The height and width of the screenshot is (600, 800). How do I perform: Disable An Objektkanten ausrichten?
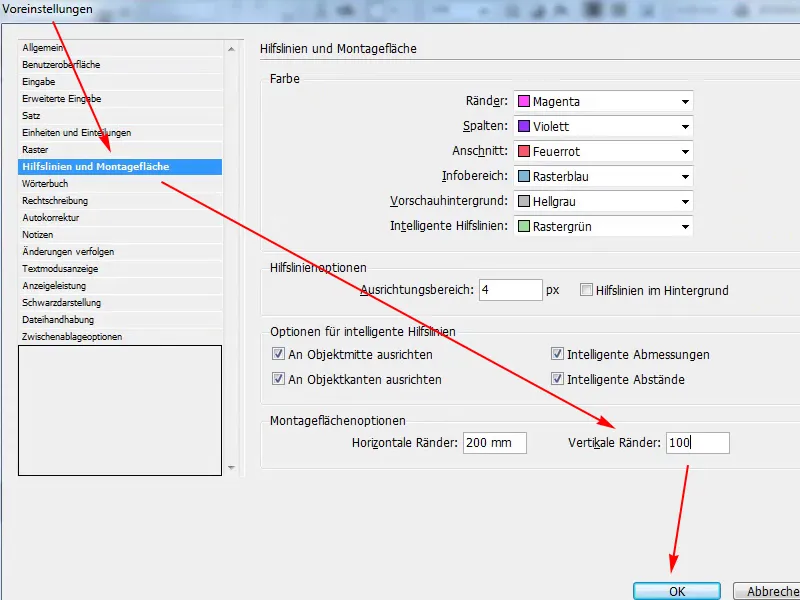pos(279,379)
